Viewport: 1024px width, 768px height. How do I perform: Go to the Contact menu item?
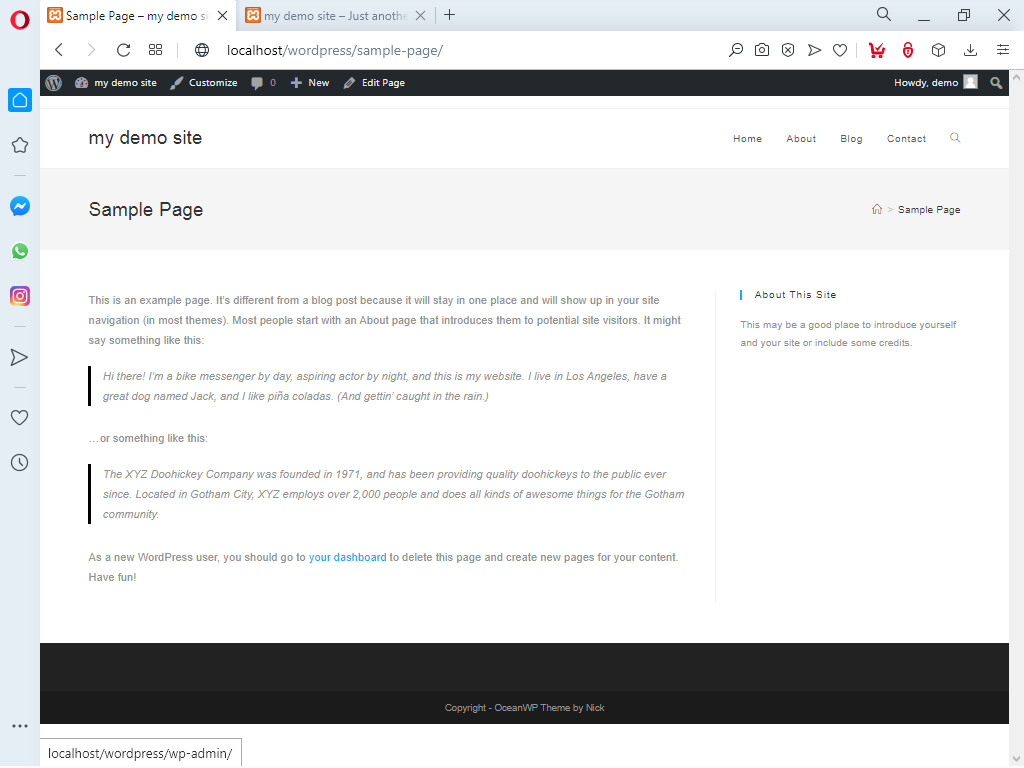click(906, 139)
